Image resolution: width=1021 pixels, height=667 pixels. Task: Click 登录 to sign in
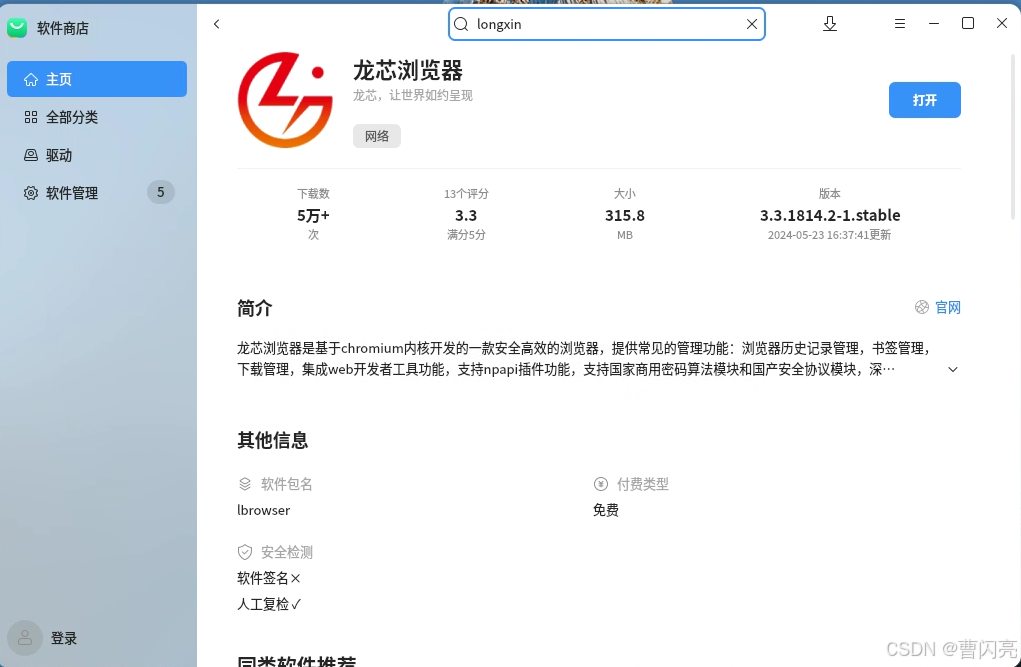click(64, 638)
